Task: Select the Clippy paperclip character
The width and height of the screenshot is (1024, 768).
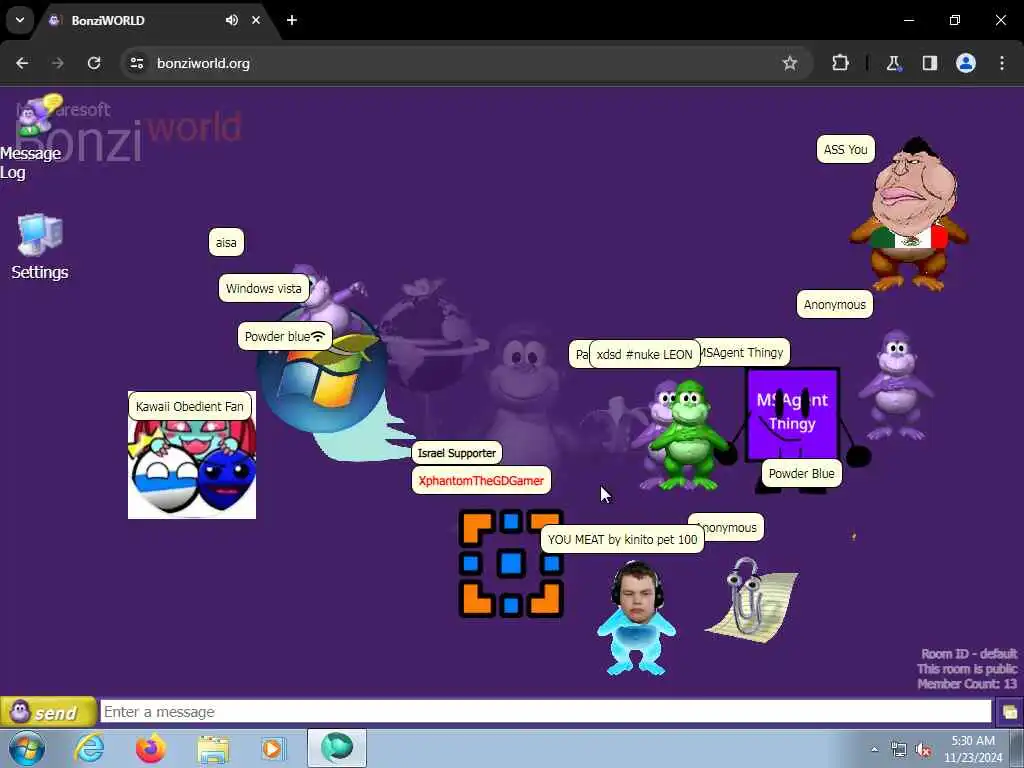Action: pos(752,600)
